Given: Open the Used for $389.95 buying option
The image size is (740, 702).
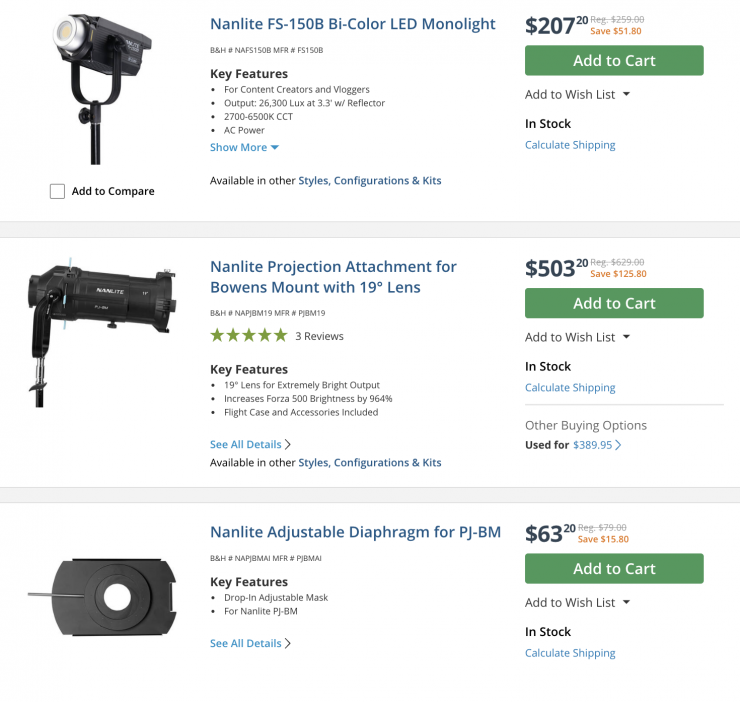Looking at the screenshot, I should pos(596,445).
